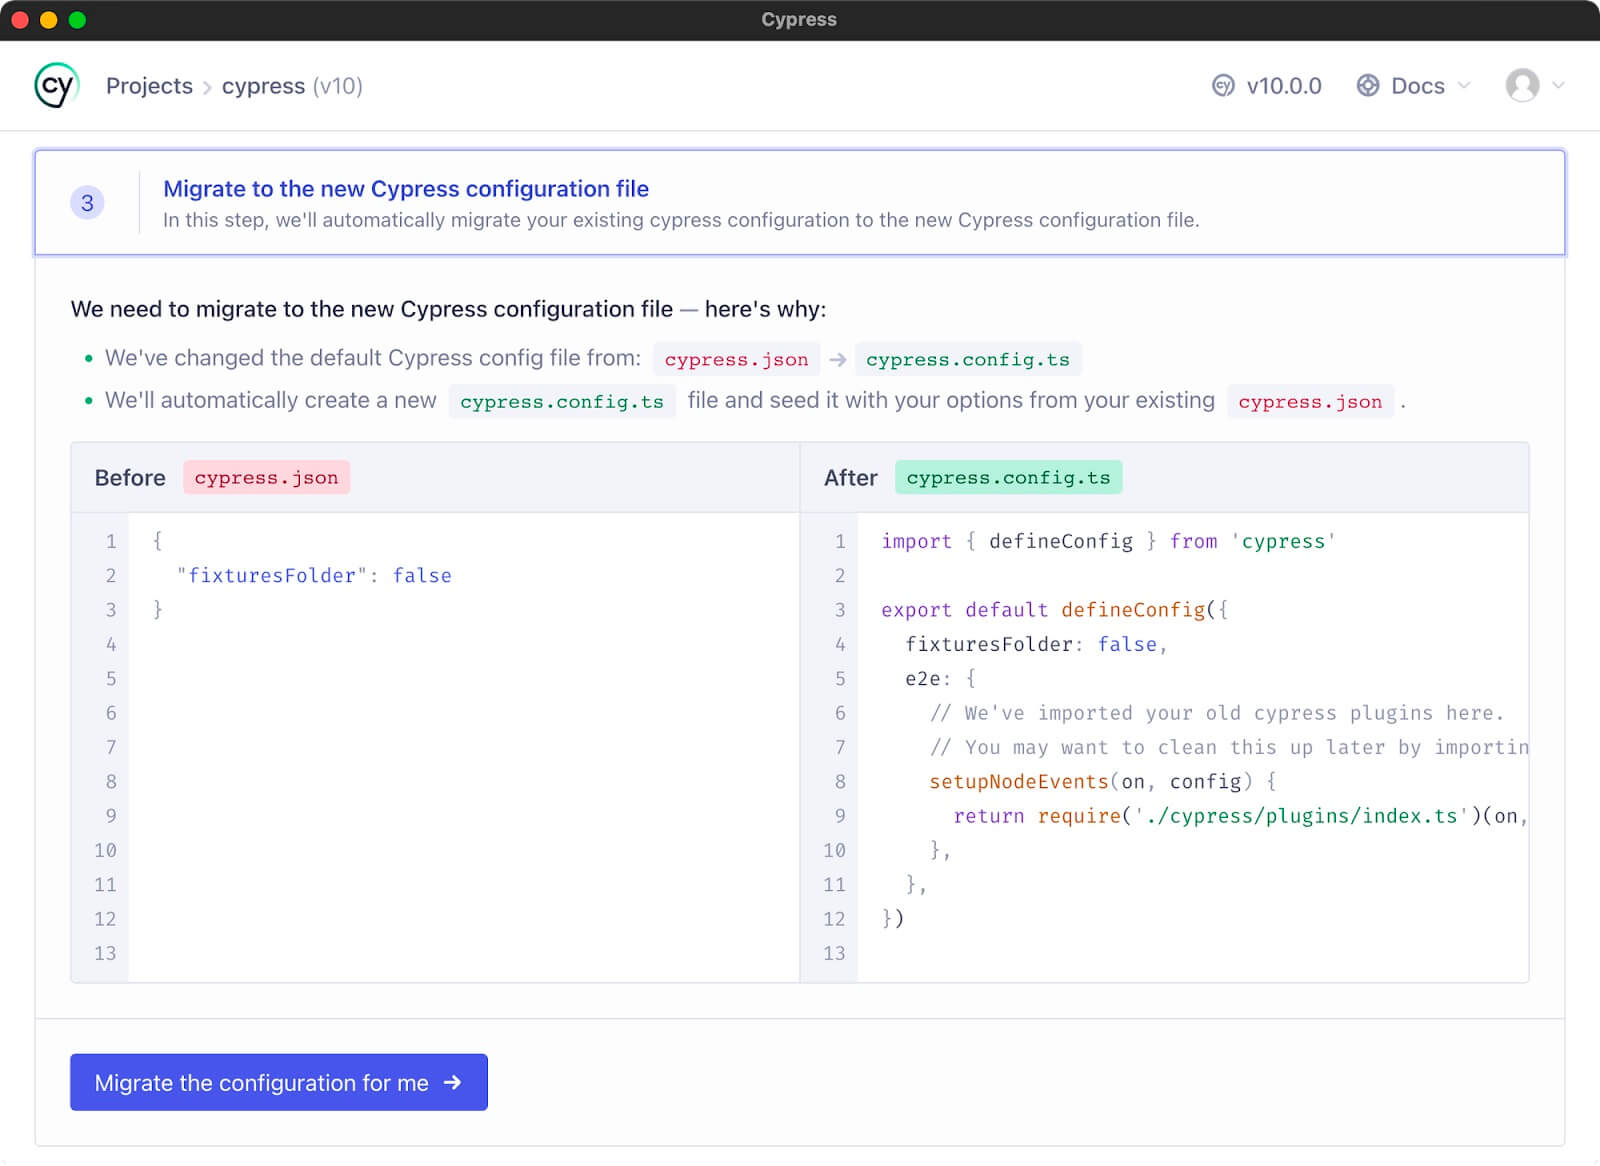1600x1166 pixels.
Task: Open the v10.0.0 version menu
Action: tap(1283, 86)
